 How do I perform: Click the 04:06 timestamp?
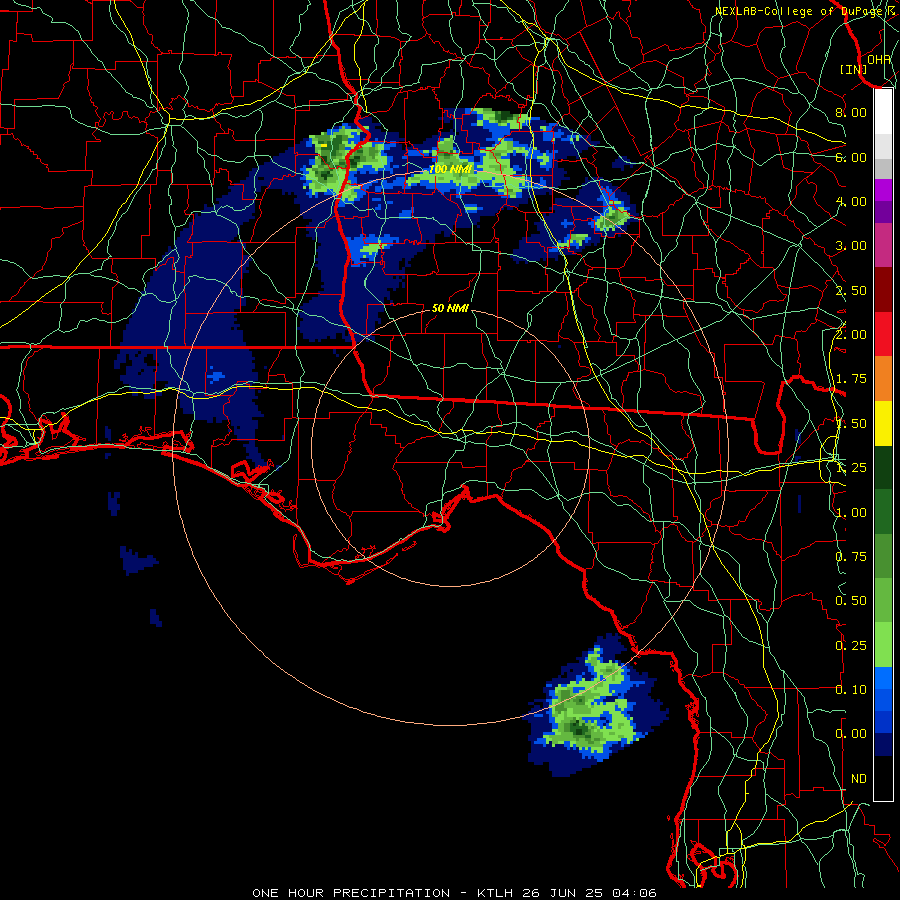click(x=634, y=893)
